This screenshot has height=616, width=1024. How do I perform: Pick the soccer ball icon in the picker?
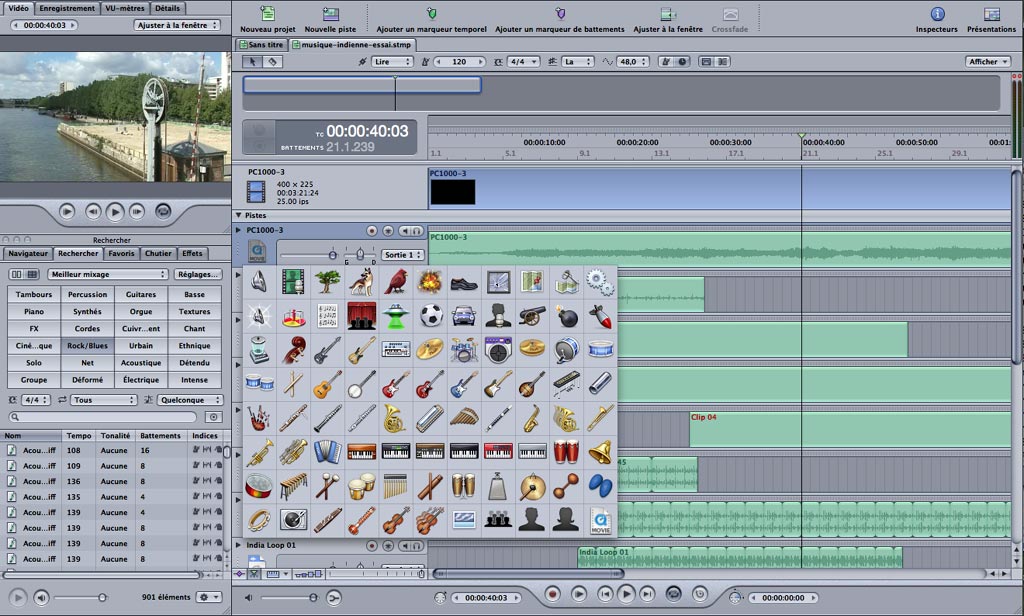(430, 316)
